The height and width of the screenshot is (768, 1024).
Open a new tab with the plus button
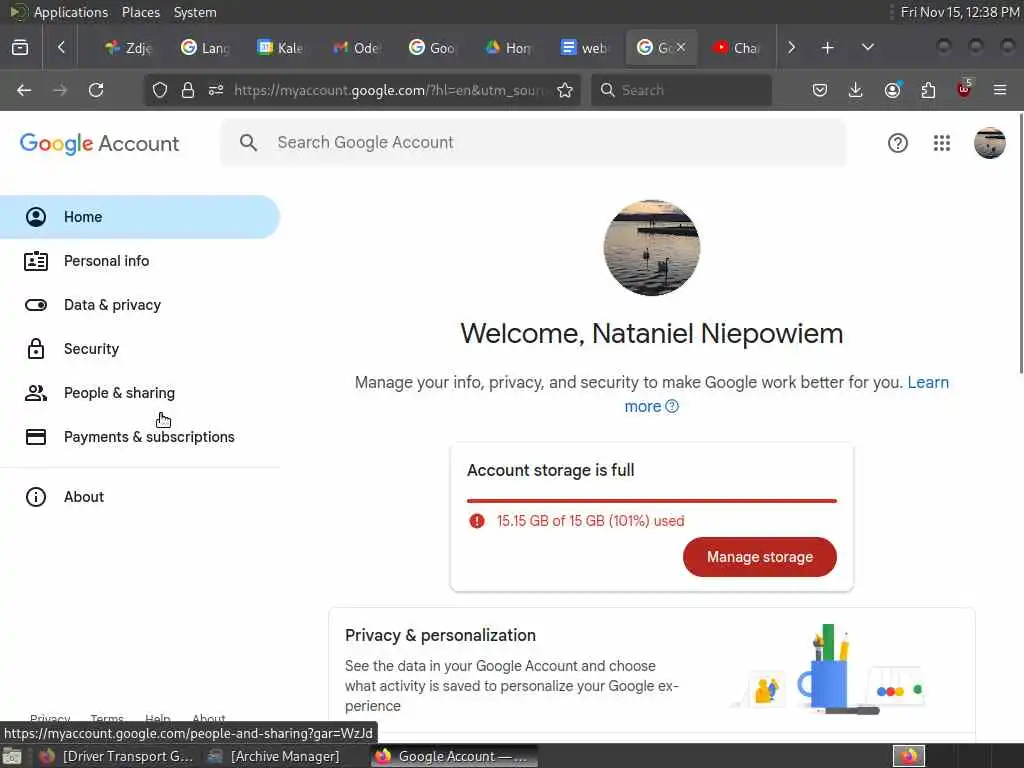[827, 48]
